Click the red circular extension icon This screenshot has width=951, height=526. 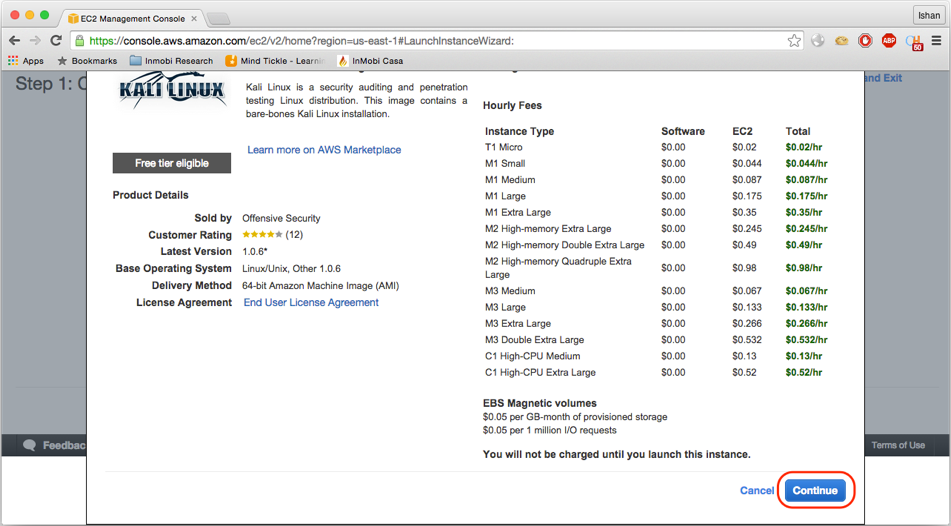(865, 41)
